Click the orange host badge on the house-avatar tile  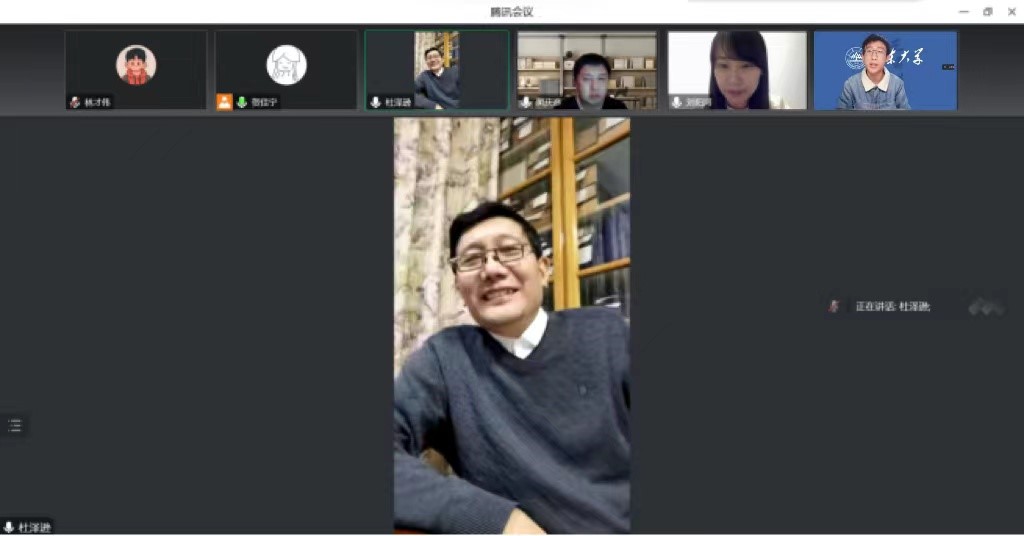225,102
